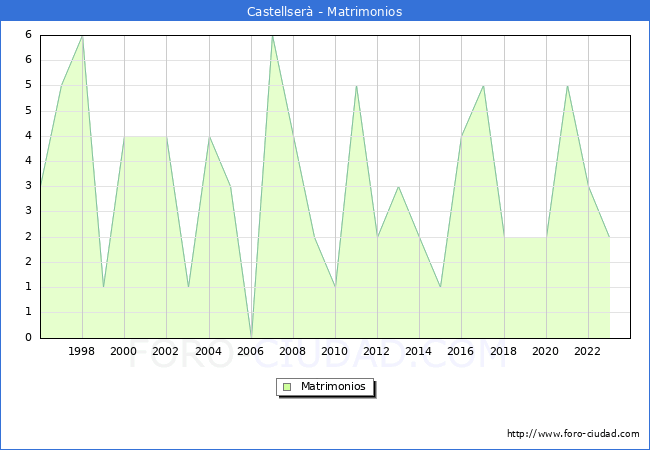Click the 2006 zero-value data point
Viewport: 650px width, 450px height.
click(x=252, y=337)
